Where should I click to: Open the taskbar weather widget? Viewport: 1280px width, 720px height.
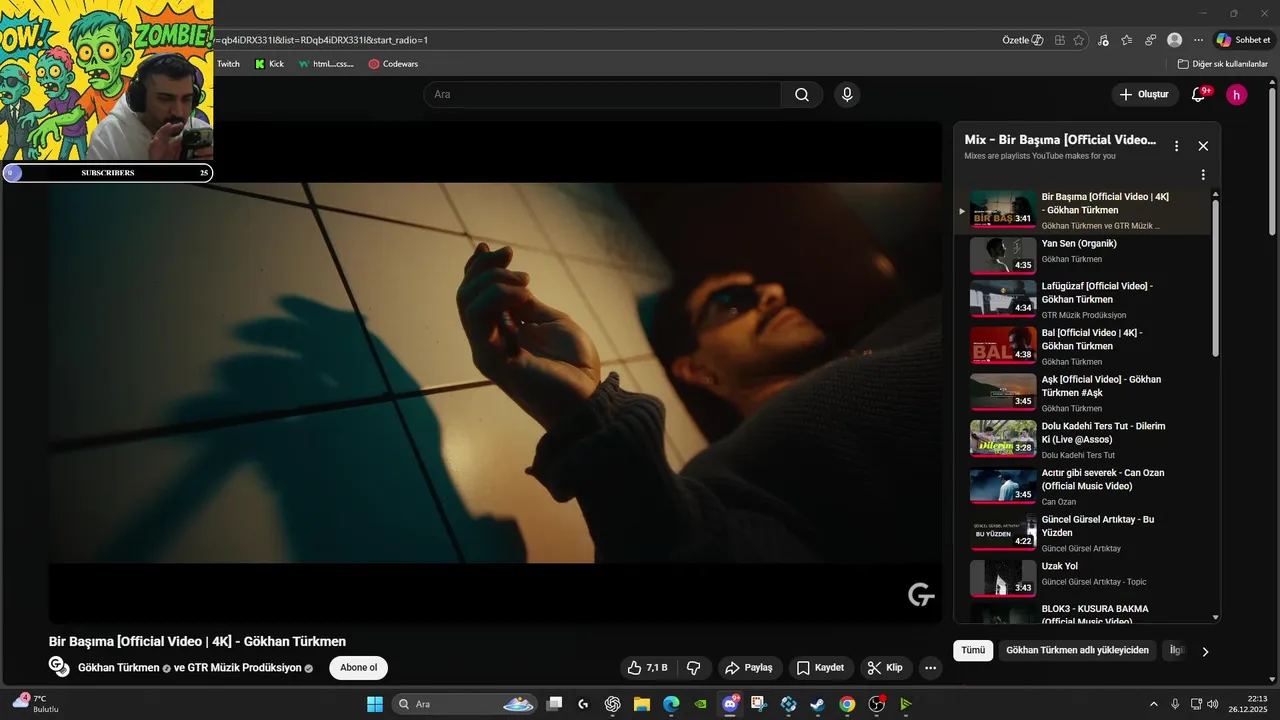point(35,703)
